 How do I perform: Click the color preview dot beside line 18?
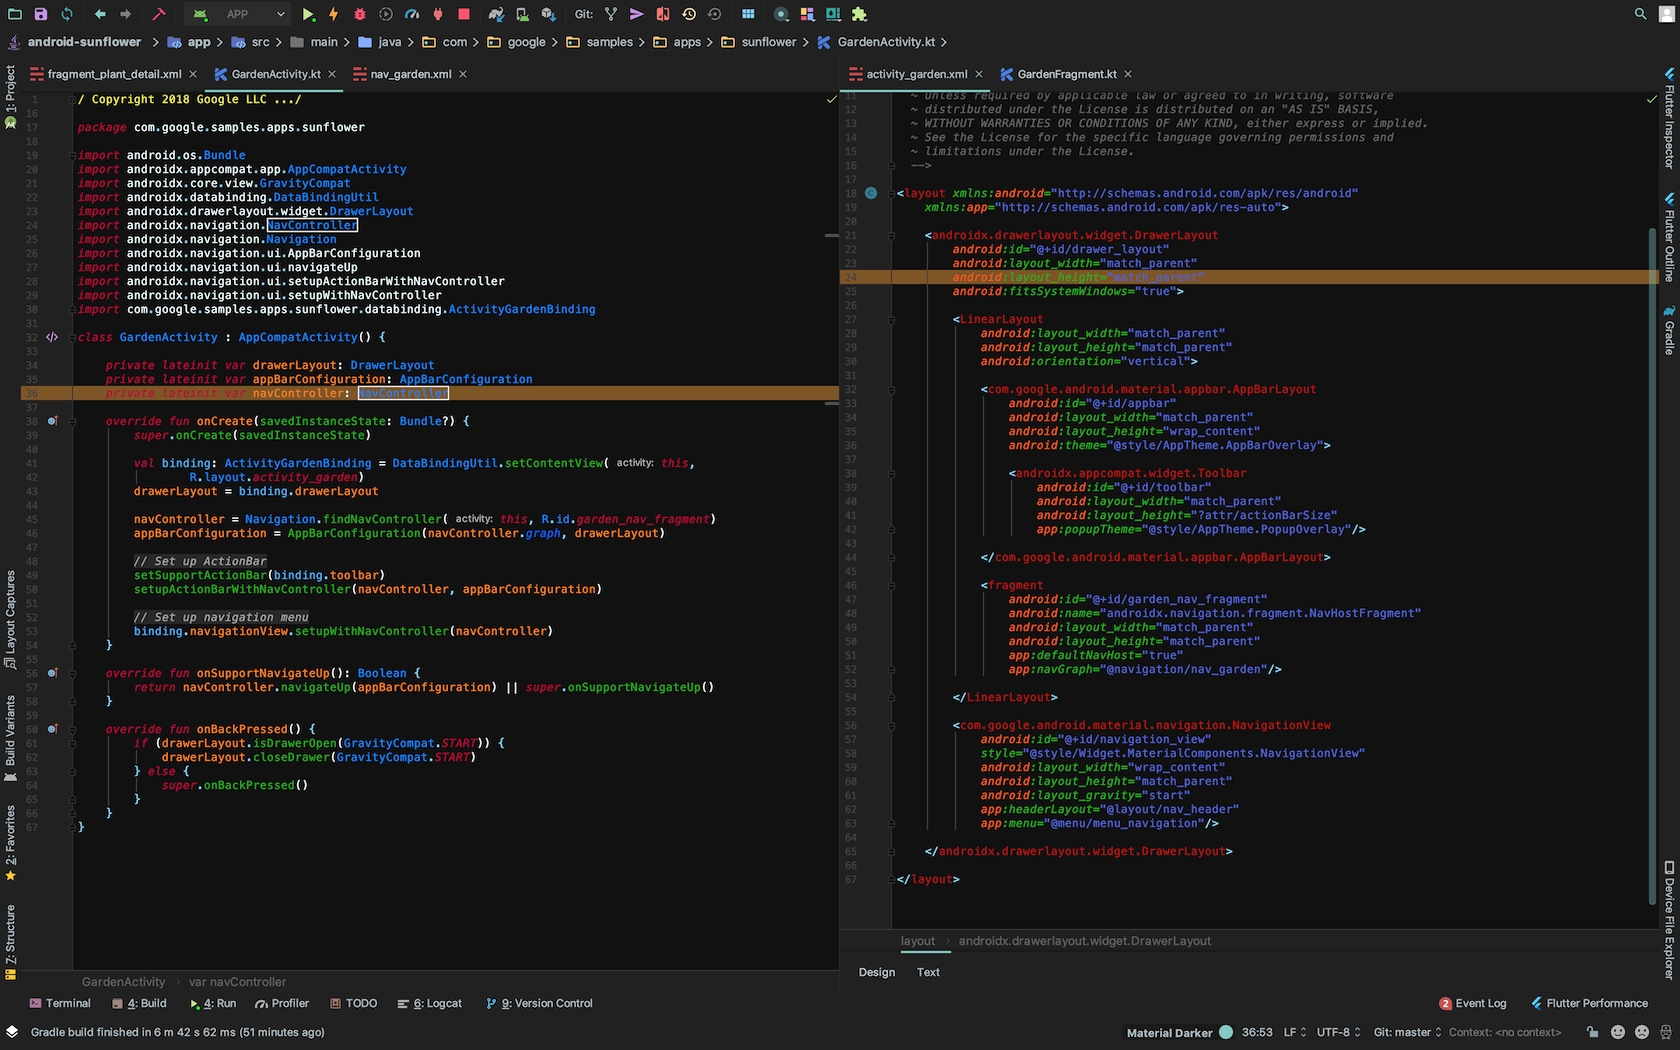(x=871, y=193)
